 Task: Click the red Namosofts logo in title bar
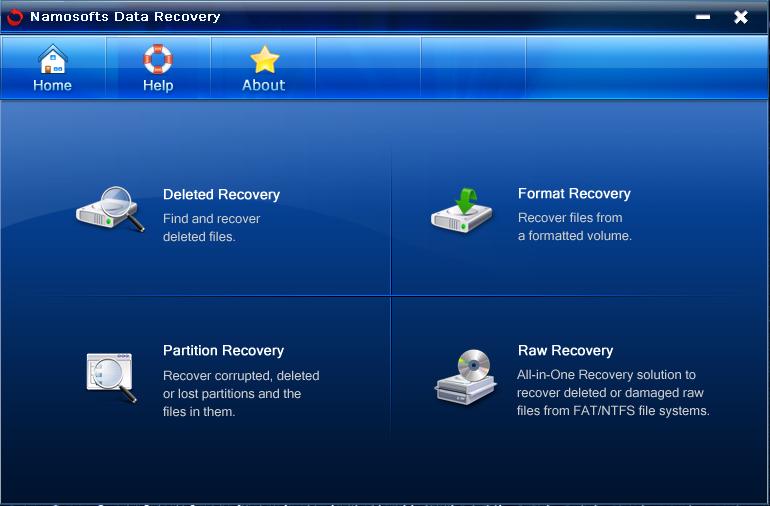(x=15, y=17)
